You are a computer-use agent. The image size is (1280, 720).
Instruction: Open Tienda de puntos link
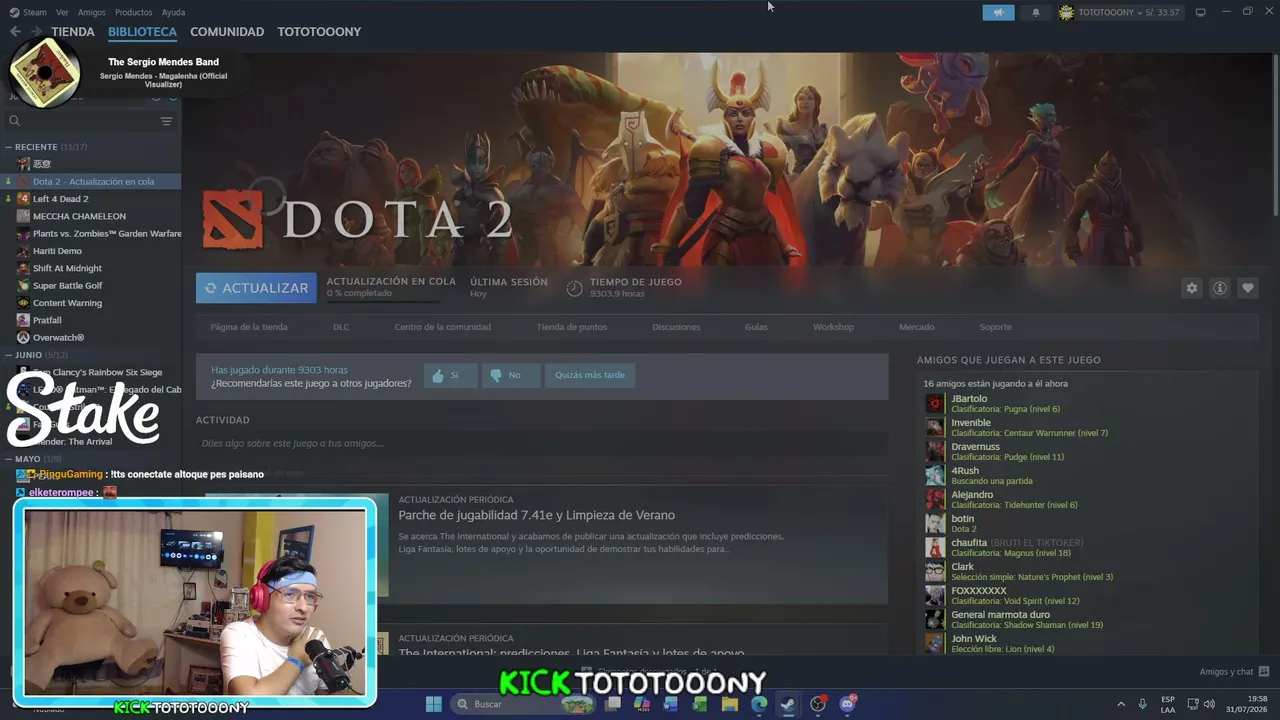(572, 327)
